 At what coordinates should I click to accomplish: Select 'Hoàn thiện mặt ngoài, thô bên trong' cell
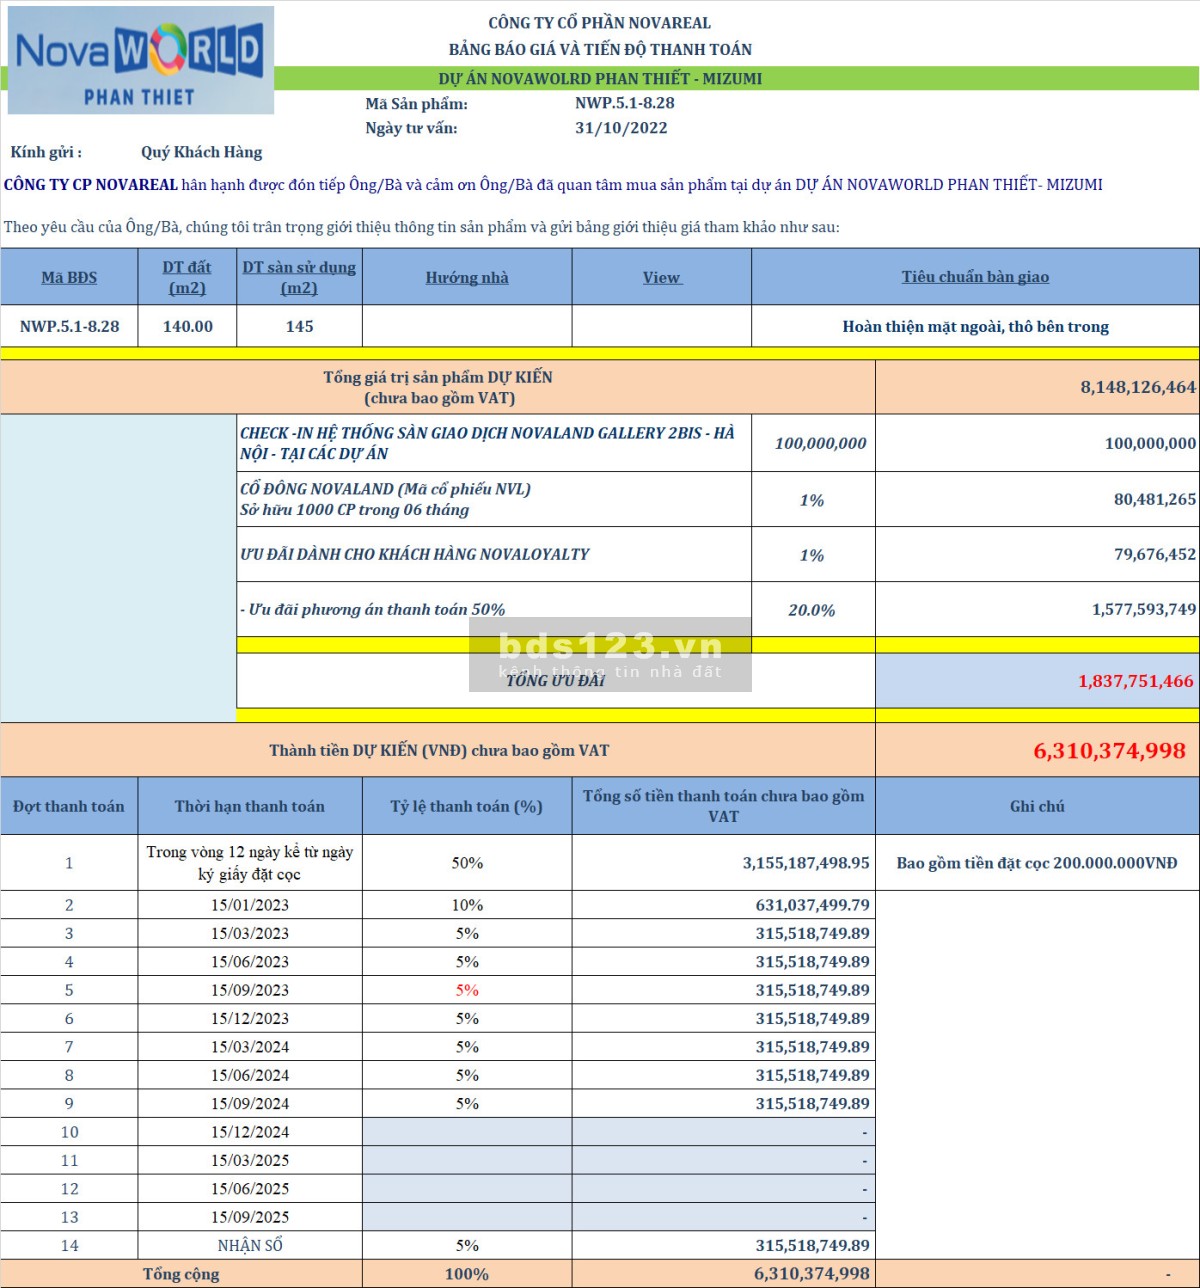coord(975,326)
